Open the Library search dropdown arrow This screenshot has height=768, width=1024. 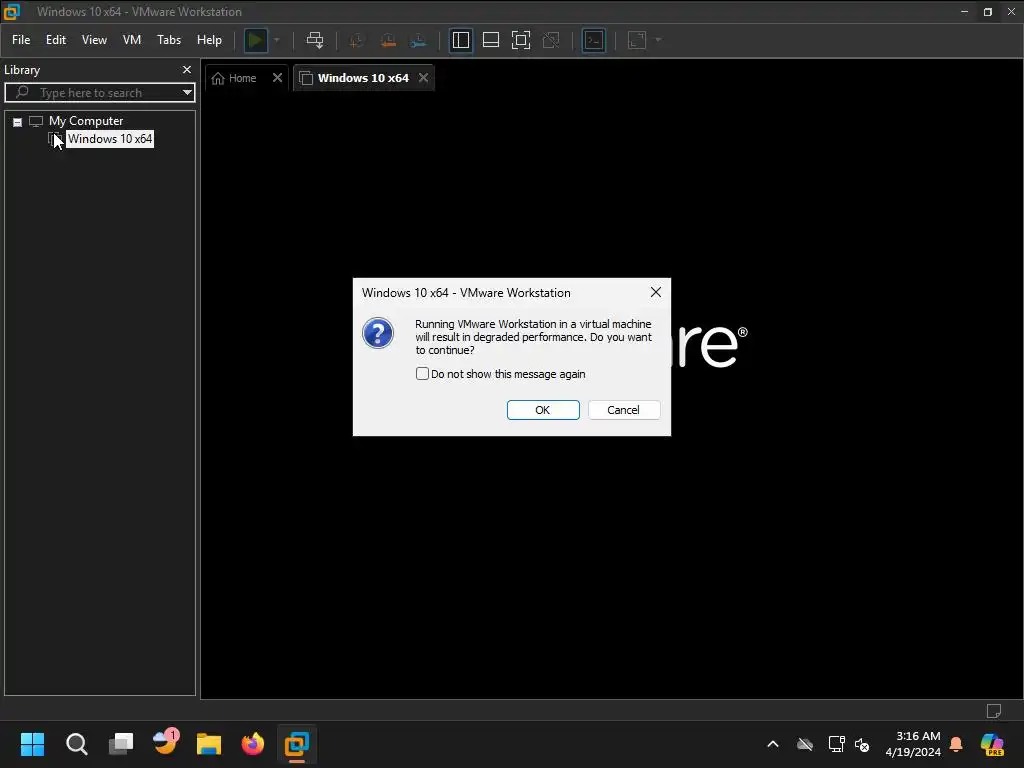187,93
